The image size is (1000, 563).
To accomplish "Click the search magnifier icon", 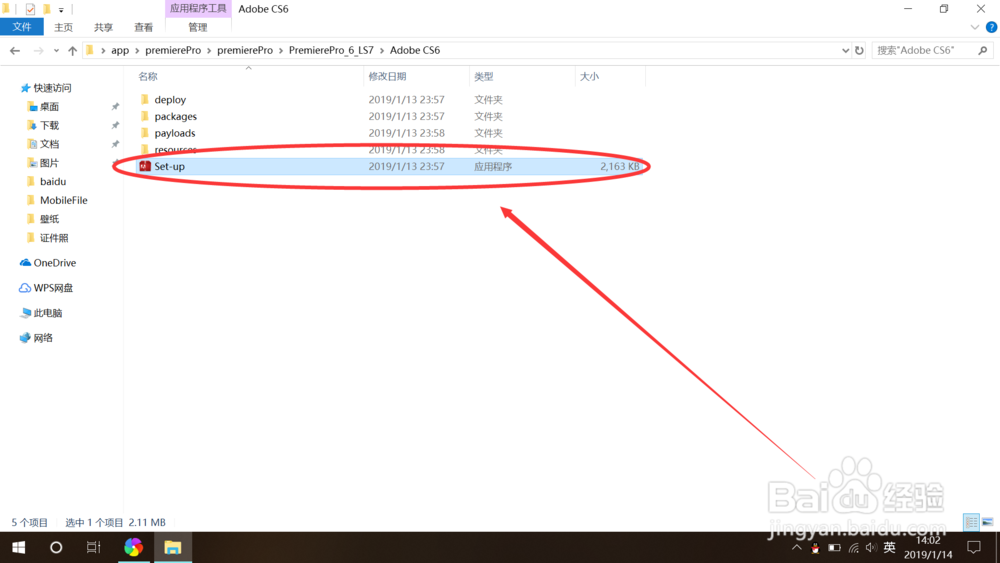I will pos(983,50).
